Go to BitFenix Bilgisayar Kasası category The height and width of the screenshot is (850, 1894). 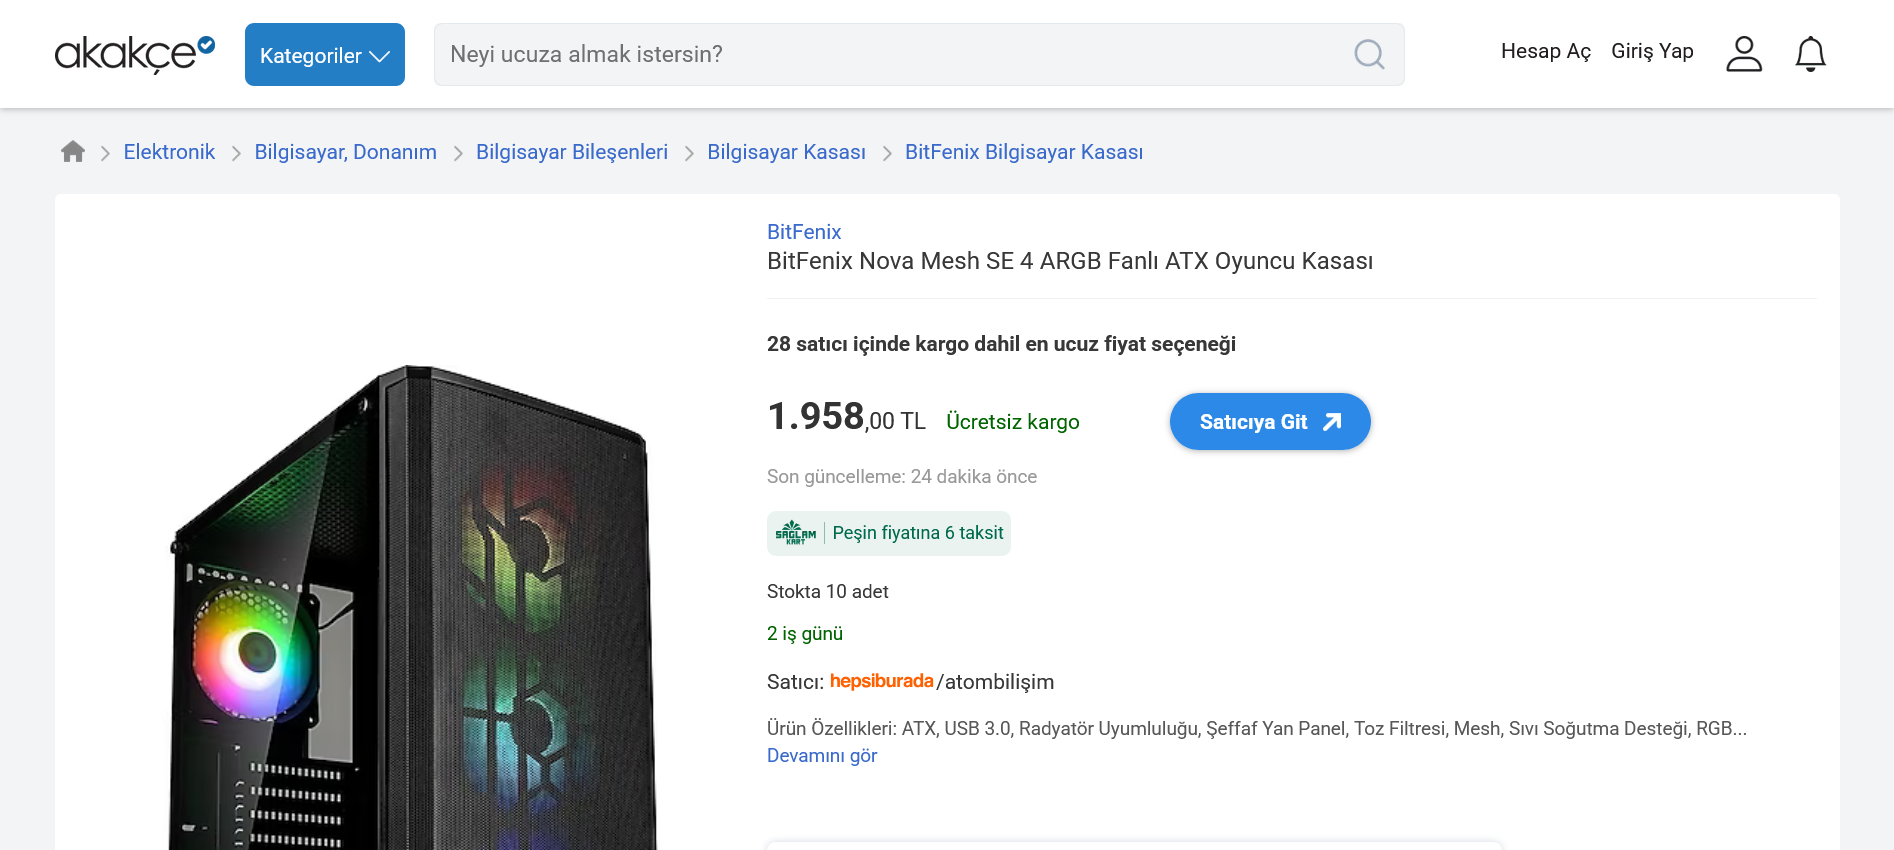click(1023, 152)
